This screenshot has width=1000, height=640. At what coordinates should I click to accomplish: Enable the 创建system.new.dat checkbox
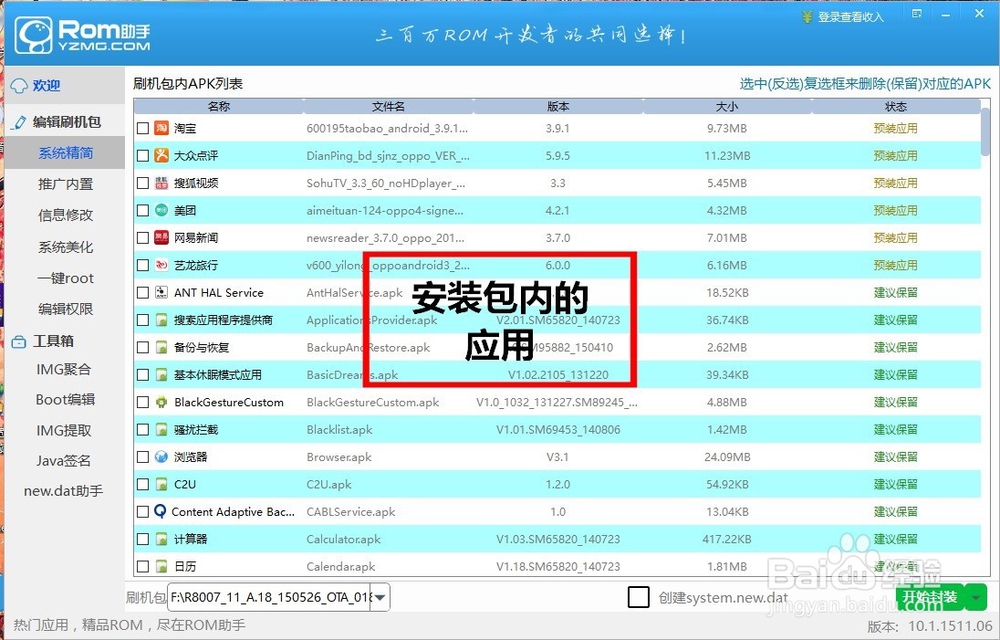click(638, 597)
